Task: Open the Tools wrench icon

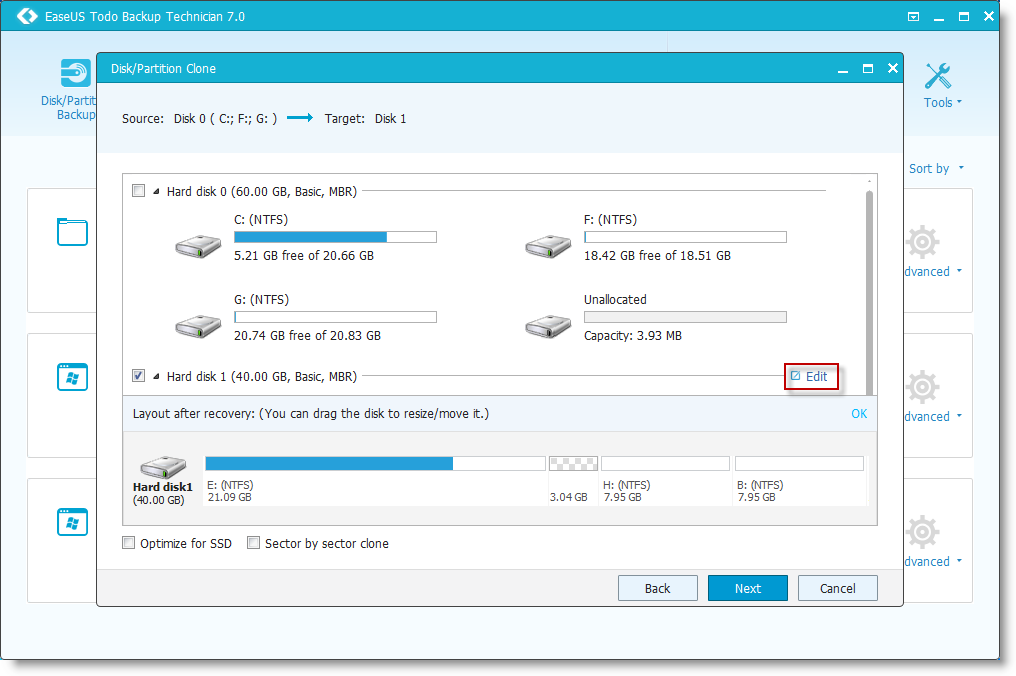Action: (938, 76)
